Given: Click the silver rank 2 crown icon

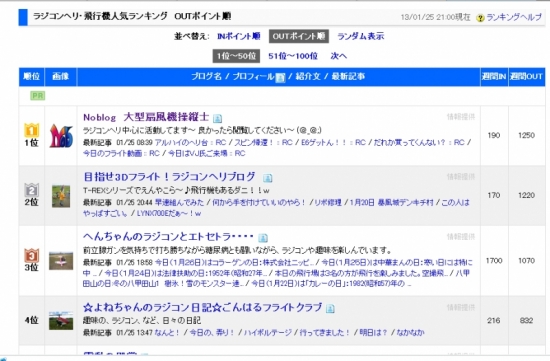Looking at the screenshot, I should tap(32, 190).
